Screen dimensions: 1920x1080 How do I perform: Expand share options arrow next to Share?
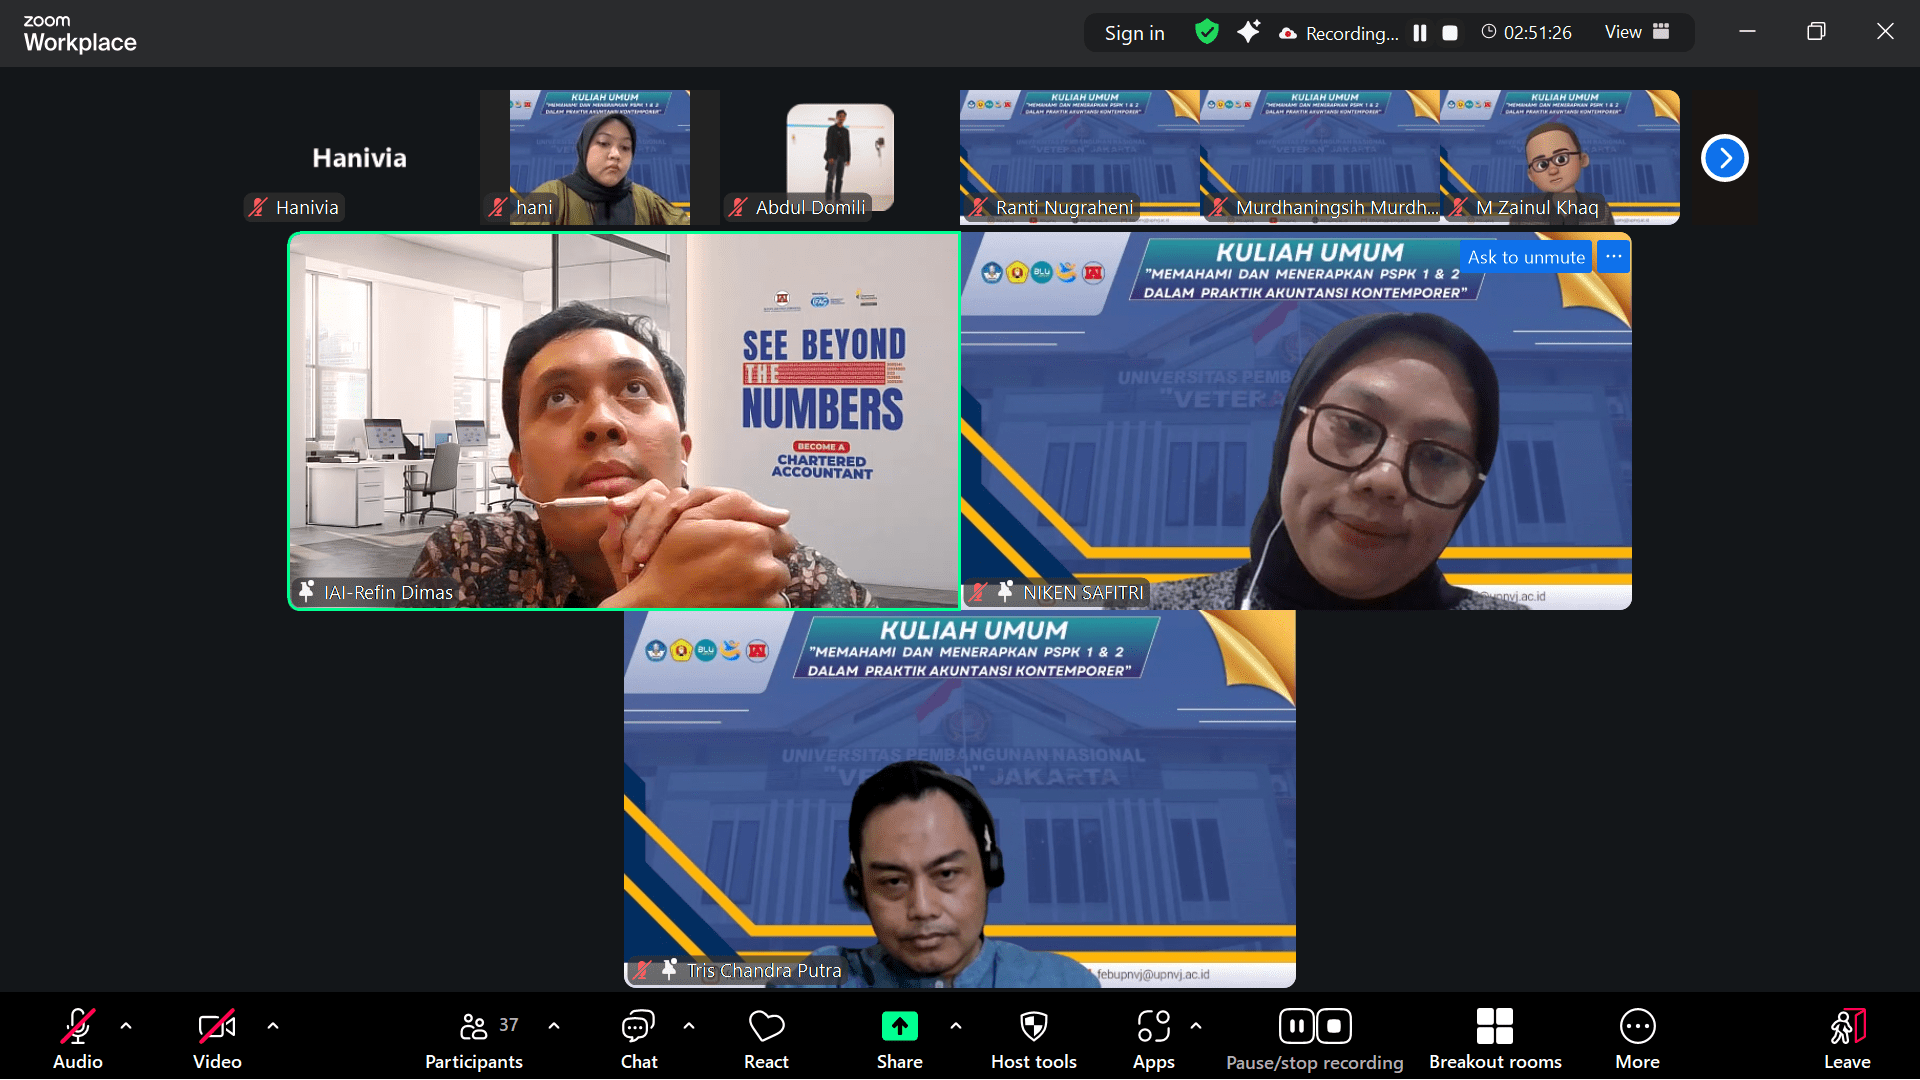coord(956,1026)
